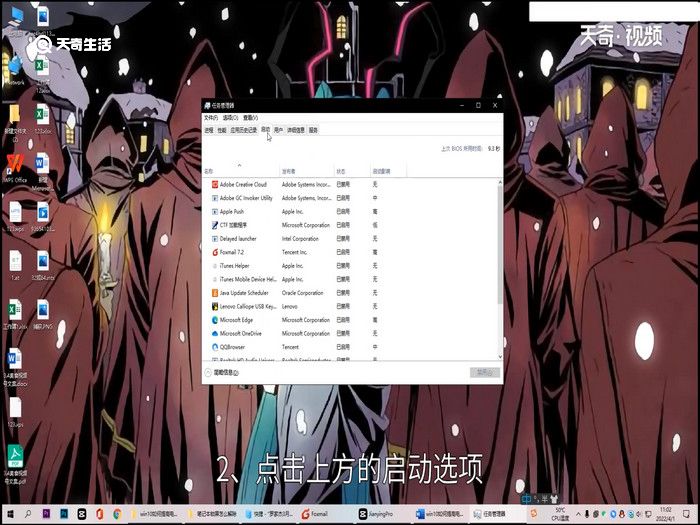Screen dimensions: 700x525
Task: Sort by the 状态 (Status) column header
Action: 352,171
